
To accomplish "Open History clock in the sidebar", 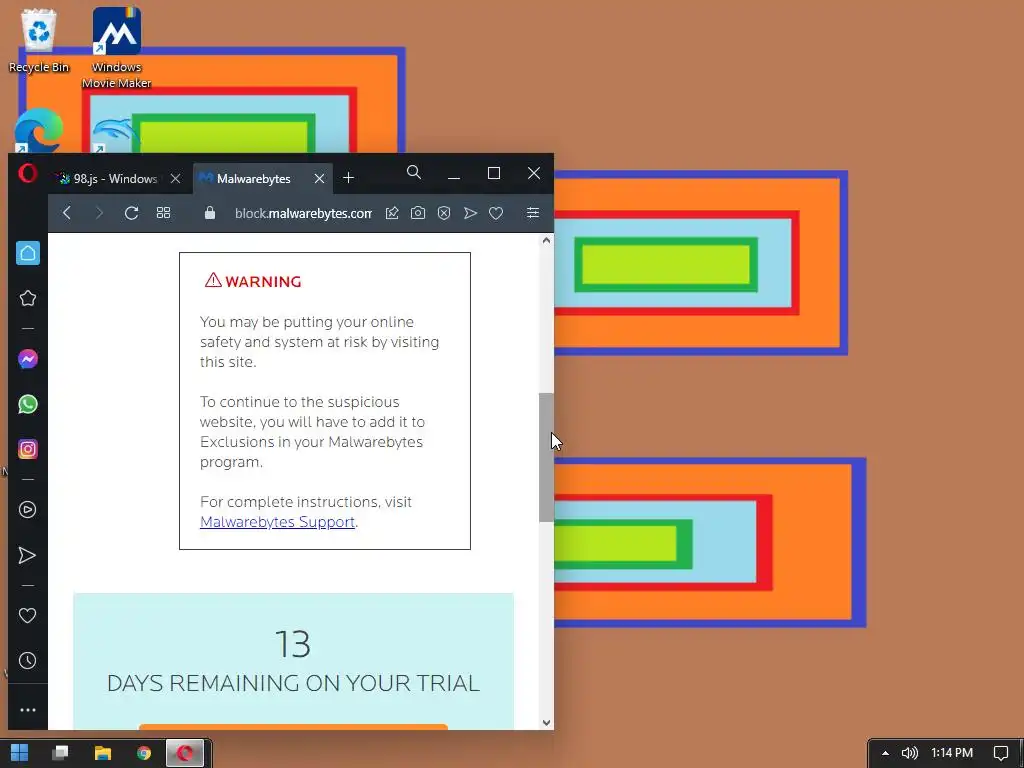I will [x=27, y=660].
